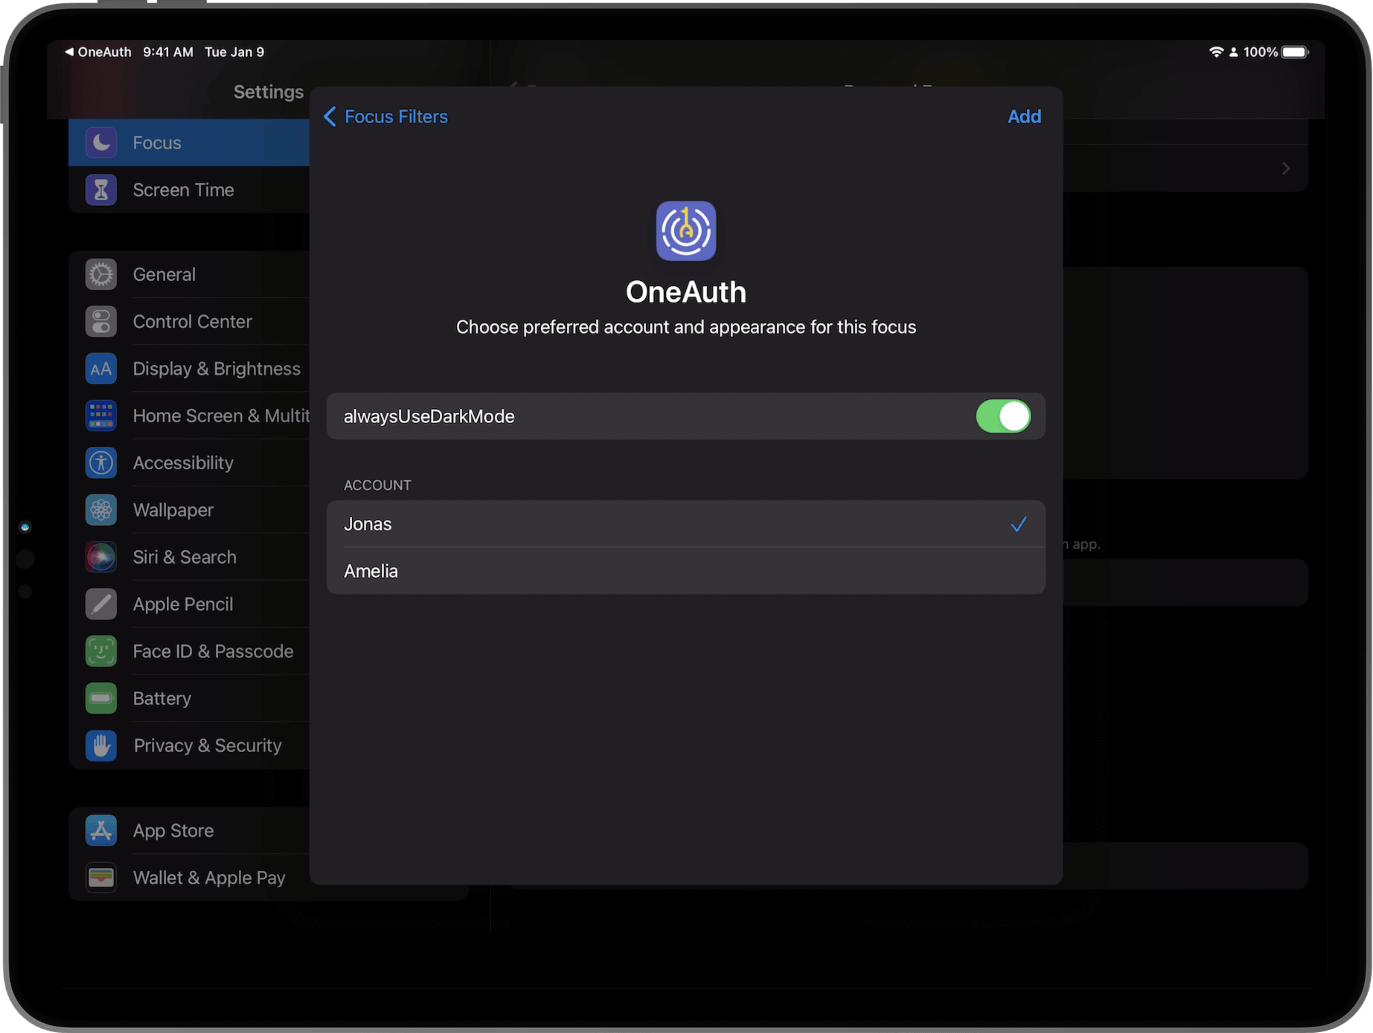Click the Home Screen grid icon
This screenshot has height=1033, width=1373.
pyautogui.click(x=101, y=416)
